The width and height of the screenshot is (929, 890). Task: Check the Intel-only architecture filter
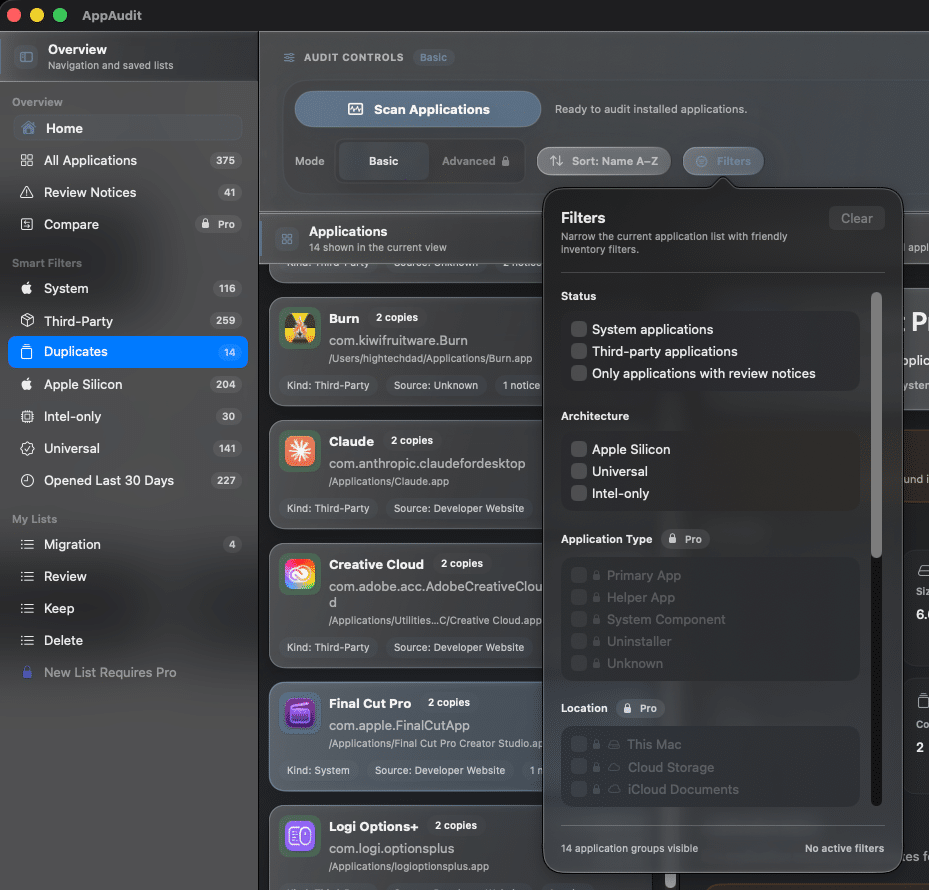(578, 493)
